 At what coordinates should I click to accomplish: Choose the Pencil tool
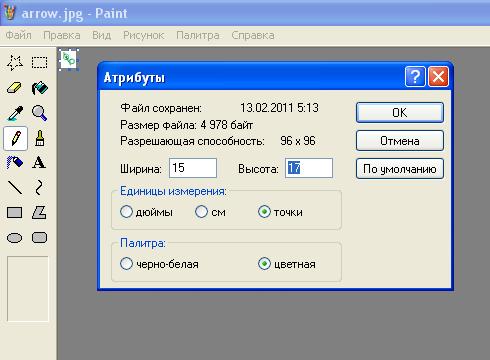(x=15, y=138)
